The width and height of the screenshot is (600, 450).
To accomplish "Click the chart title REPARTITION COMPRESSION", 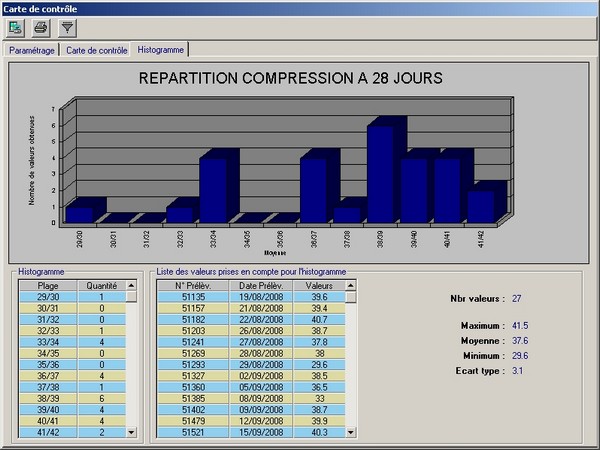I will (x=290, y=77).
